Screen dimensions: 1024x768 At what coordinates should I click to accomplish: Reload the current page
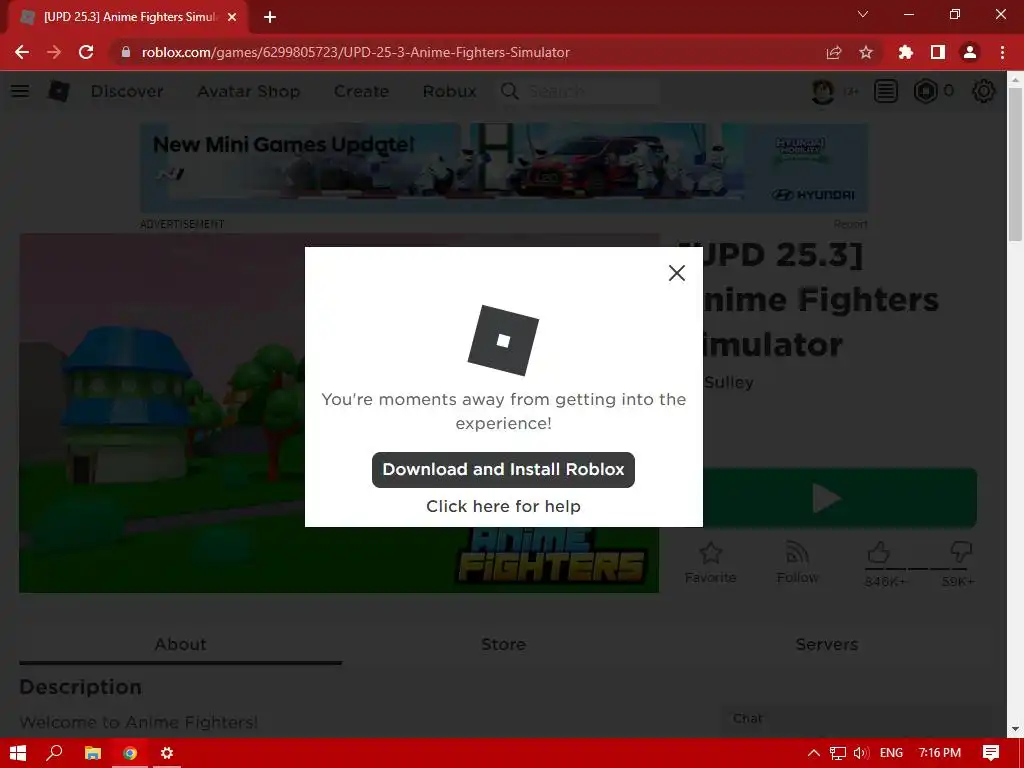pyautogui.click(x=86, y=52)
